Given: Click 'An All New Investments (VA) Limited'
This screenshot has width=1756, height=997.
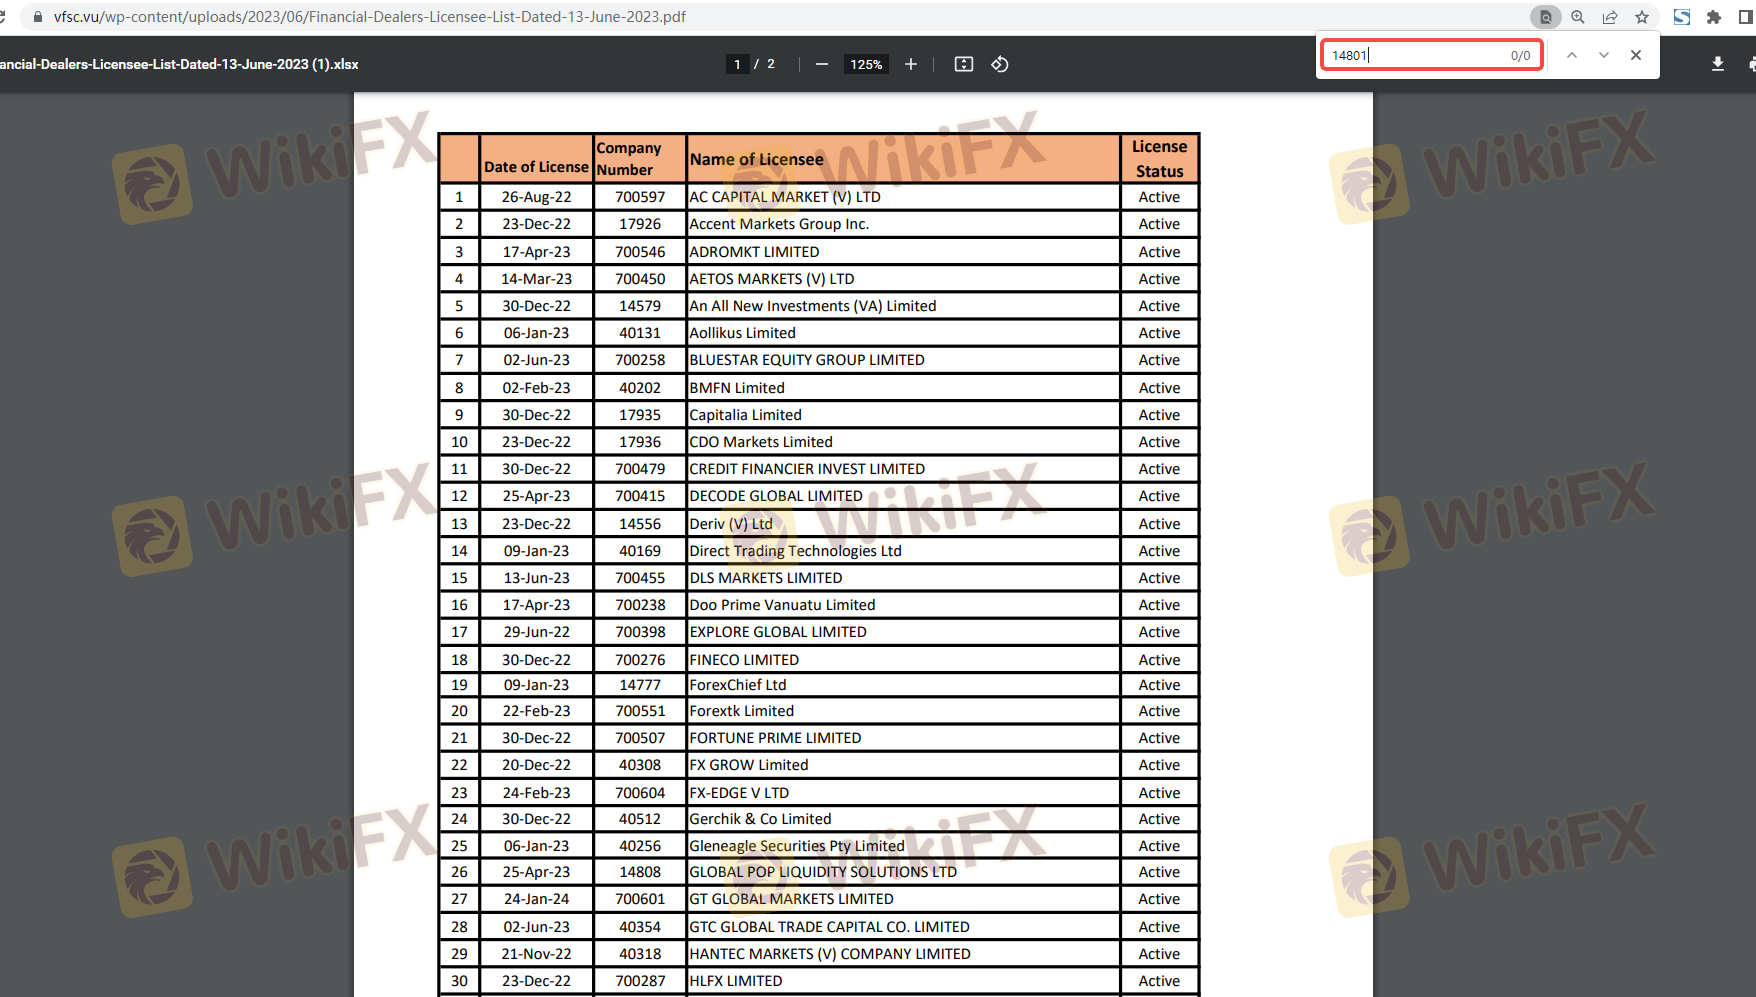Looking at the screenshot, I should point(813,306).
